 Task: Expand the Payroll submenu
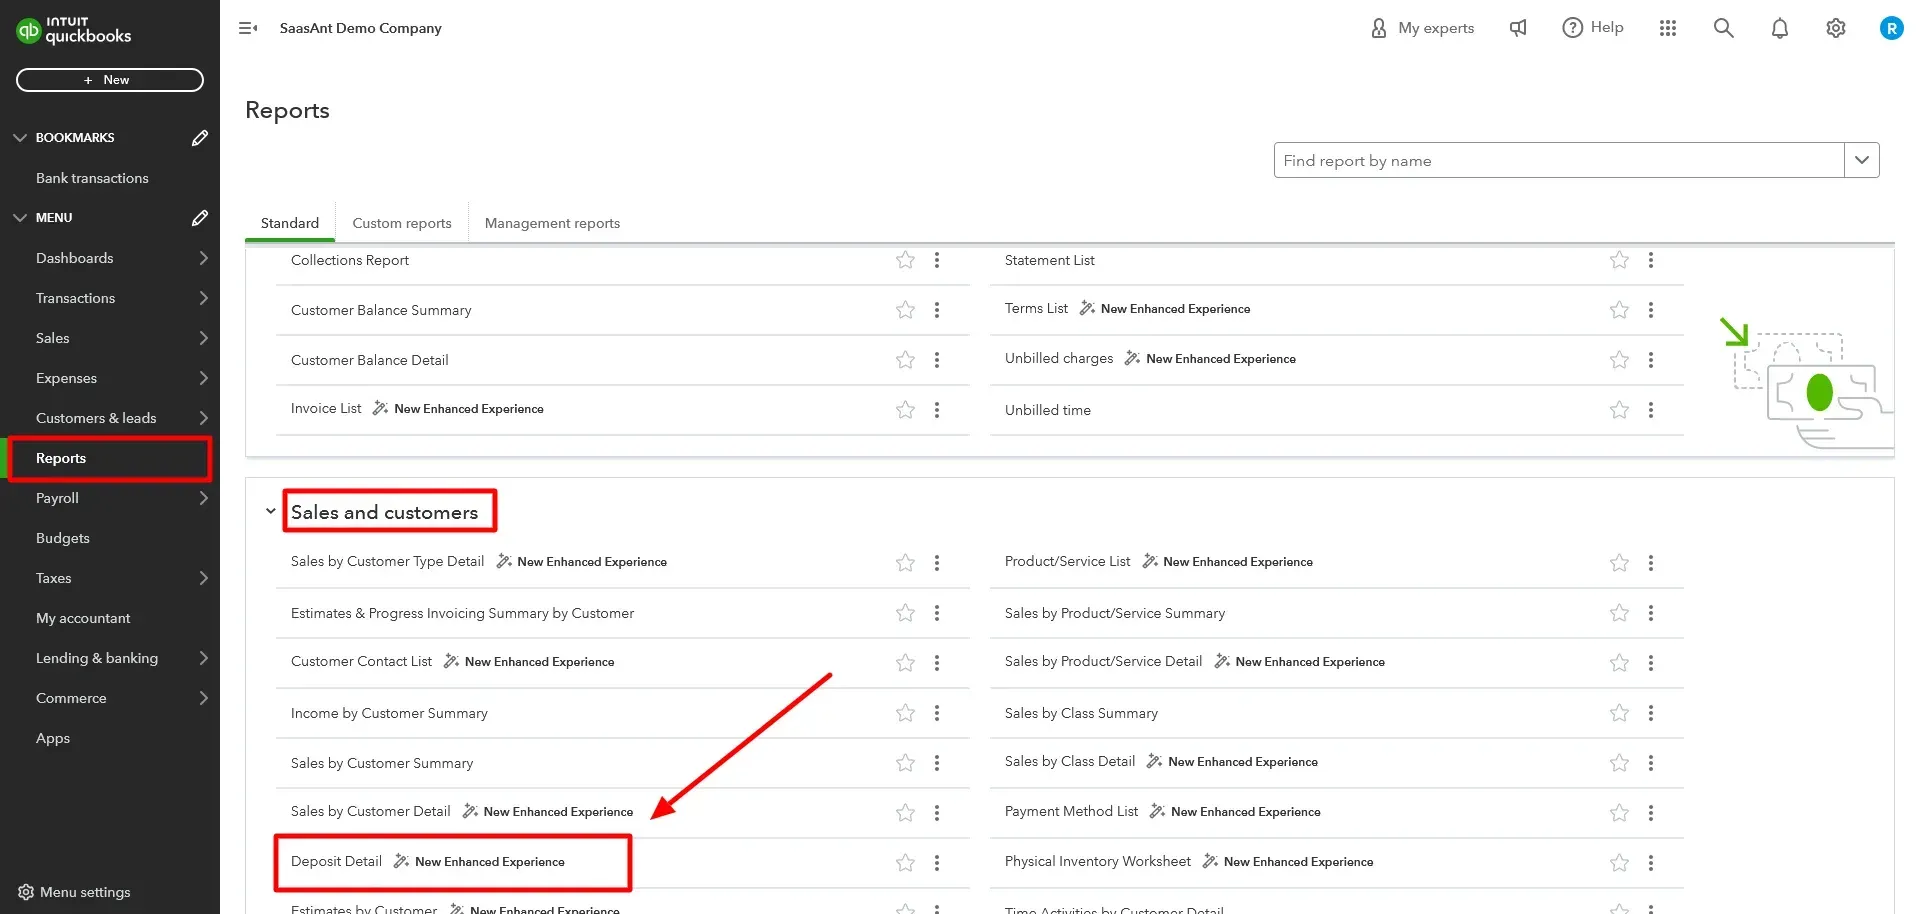click(203, 498)
